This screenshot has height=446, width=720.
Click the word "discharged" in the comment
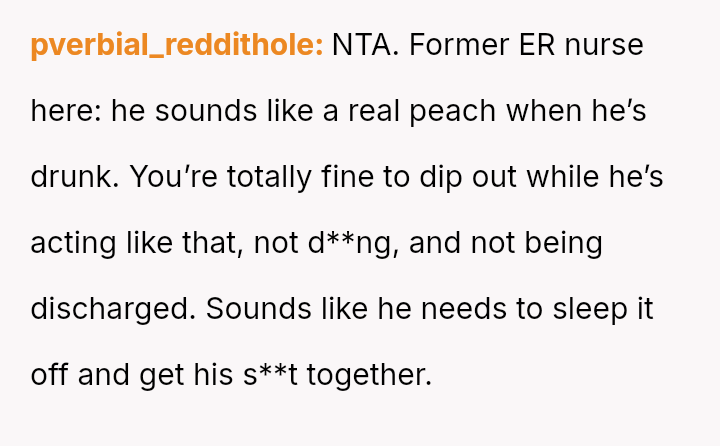(110, 309)
